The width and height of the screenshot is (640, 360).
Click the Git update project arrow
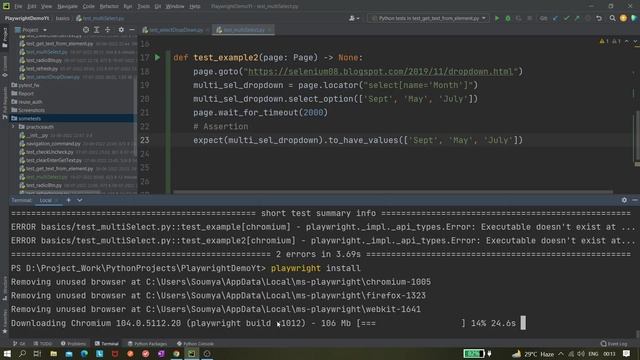(555, 18)
